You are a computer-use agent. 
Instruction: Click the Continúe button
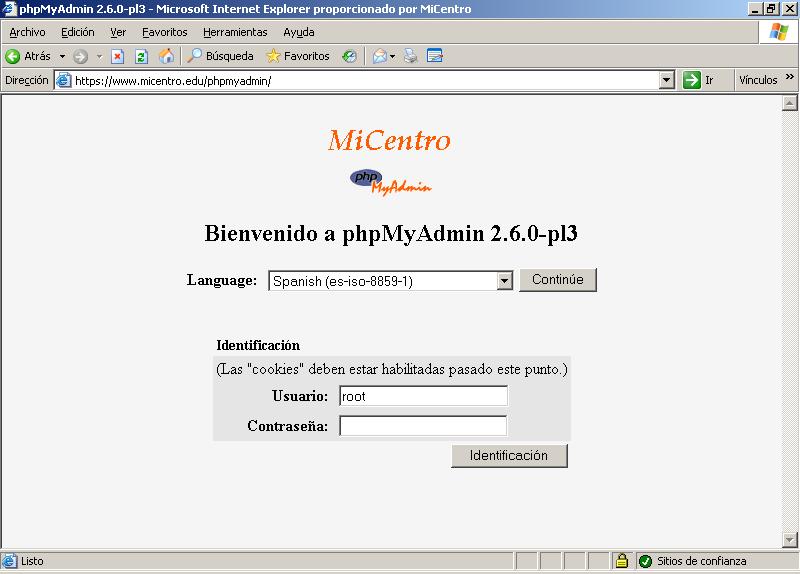[x=558, y=280]
